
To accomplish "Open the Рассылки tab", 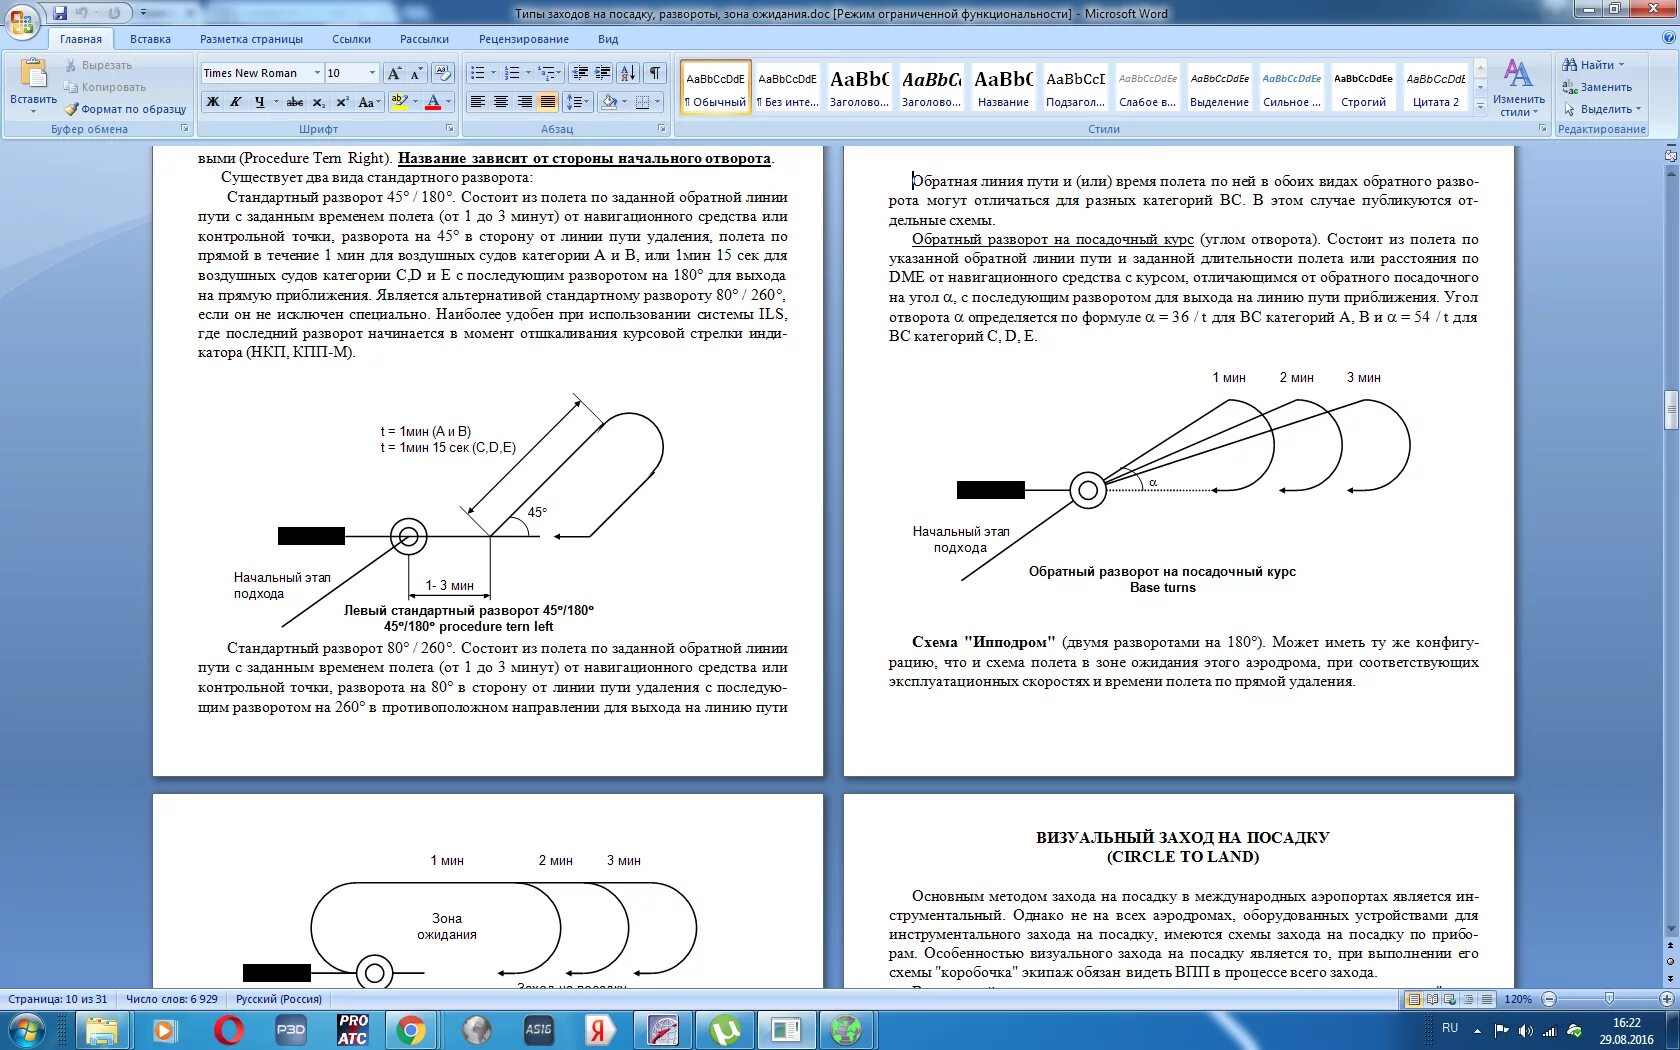I will point(424,39).
